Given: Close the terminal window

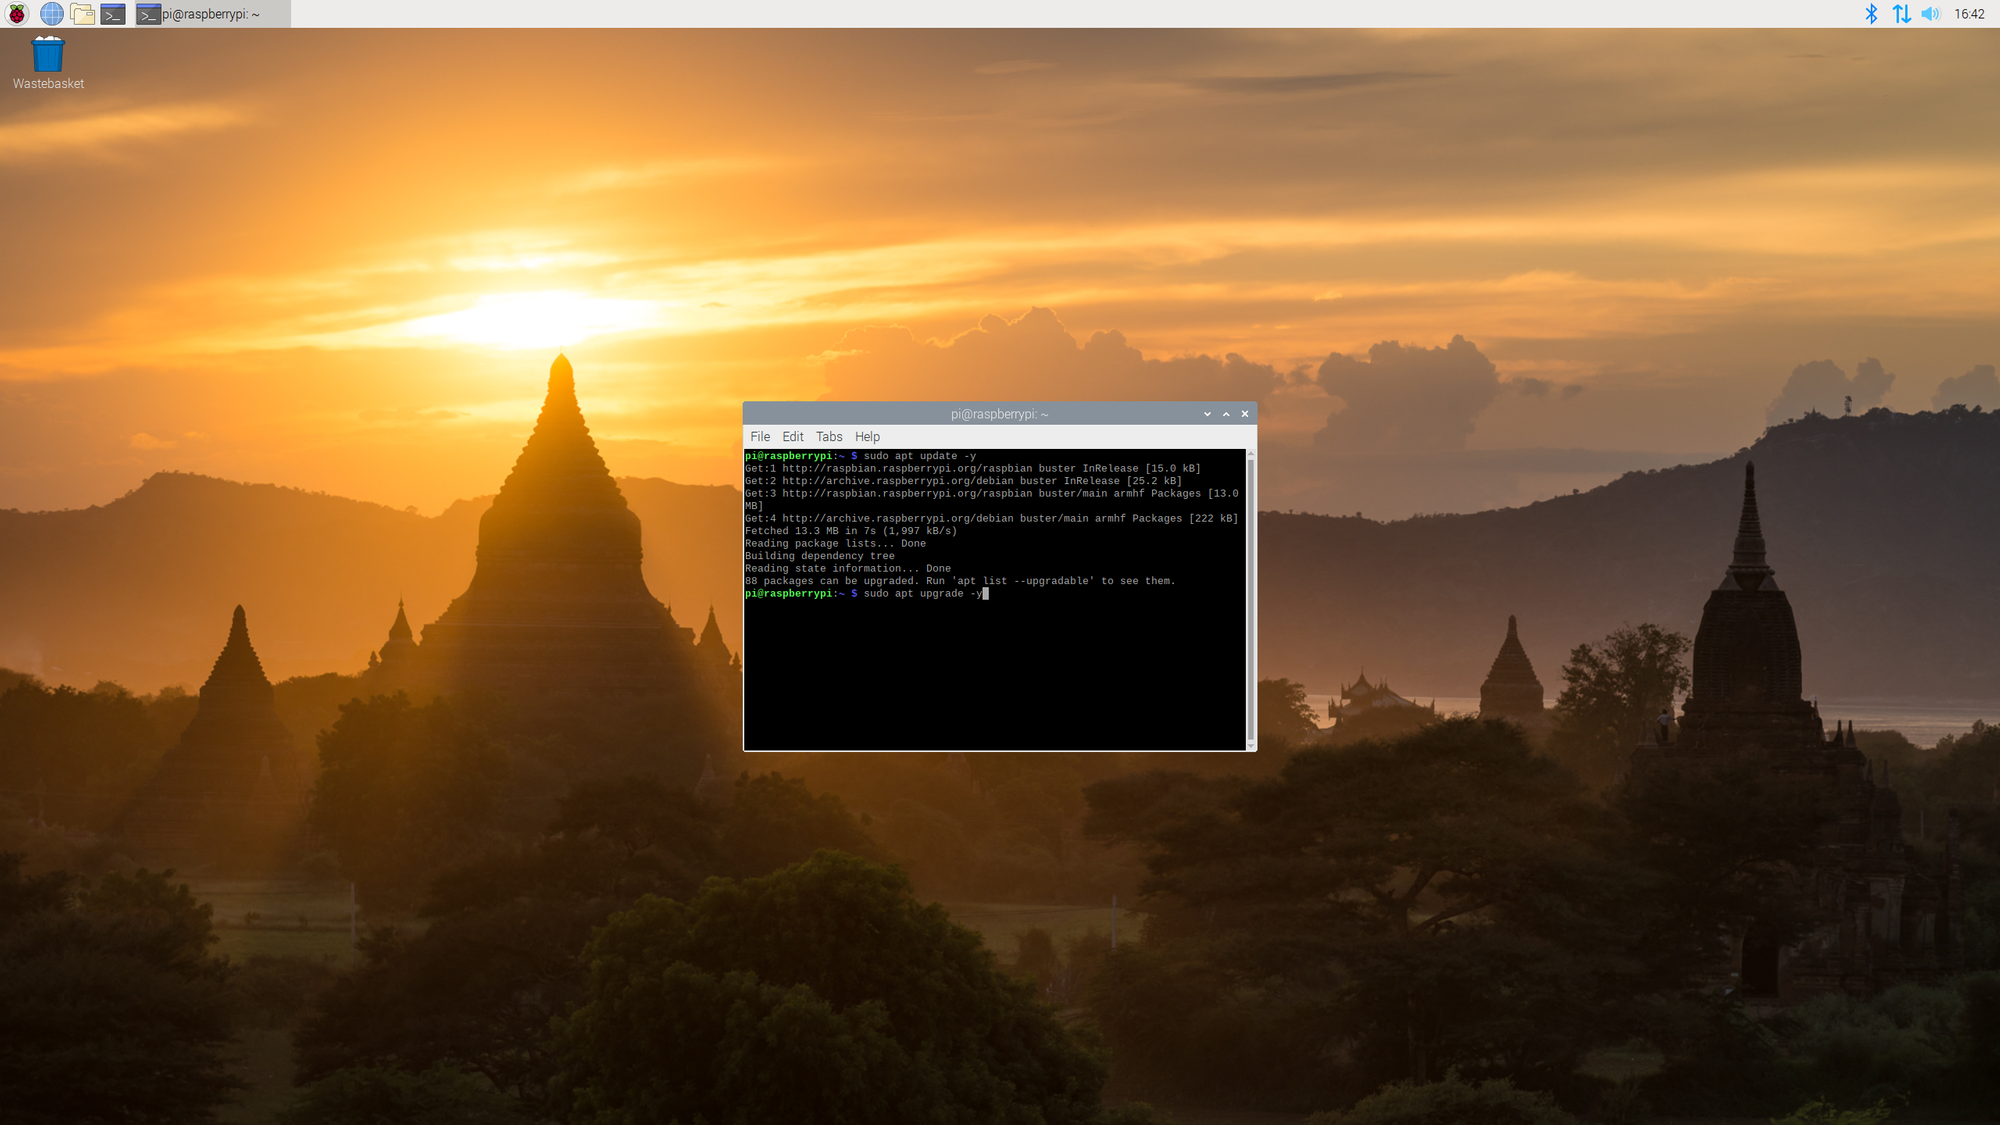Looking at the screenshot, I should click(1245, 414).
